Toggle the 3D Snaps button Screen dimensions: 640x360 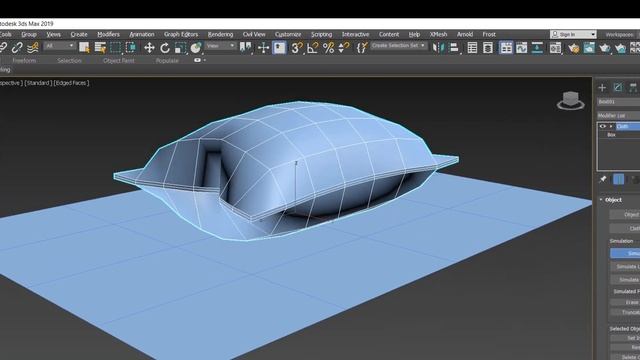tap(297, 48)
